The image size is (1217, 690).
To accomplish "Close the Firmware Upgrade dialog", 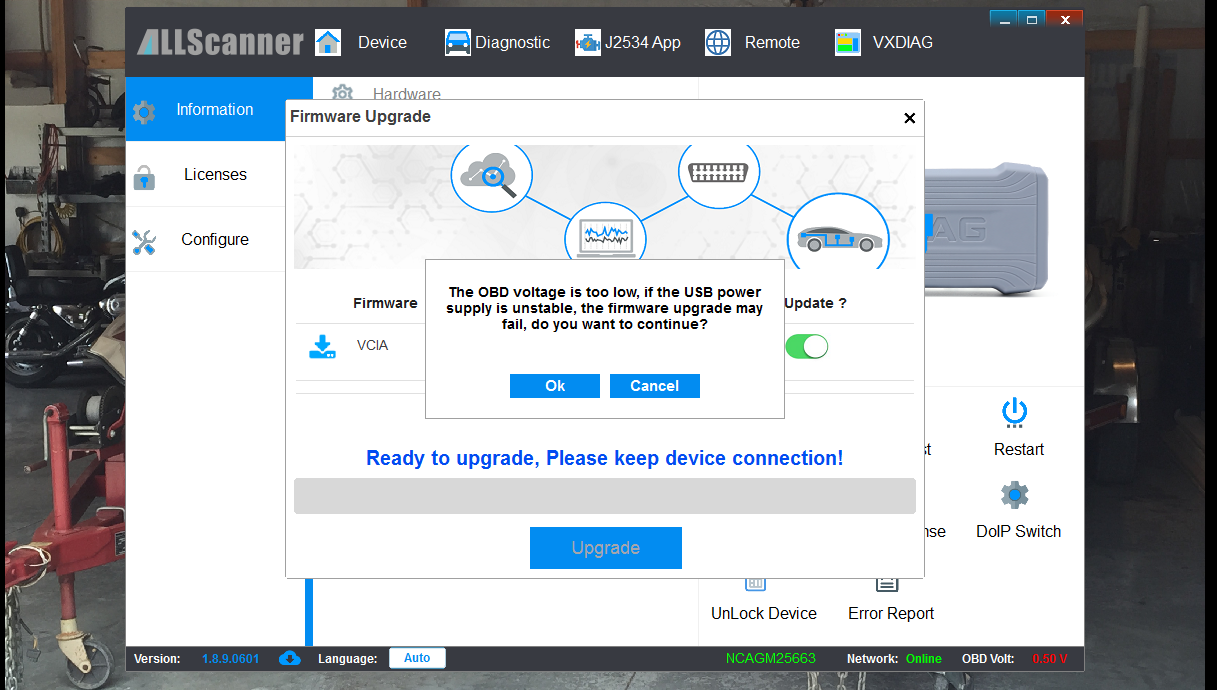I will pyautogui.click(x=909, y=118).
